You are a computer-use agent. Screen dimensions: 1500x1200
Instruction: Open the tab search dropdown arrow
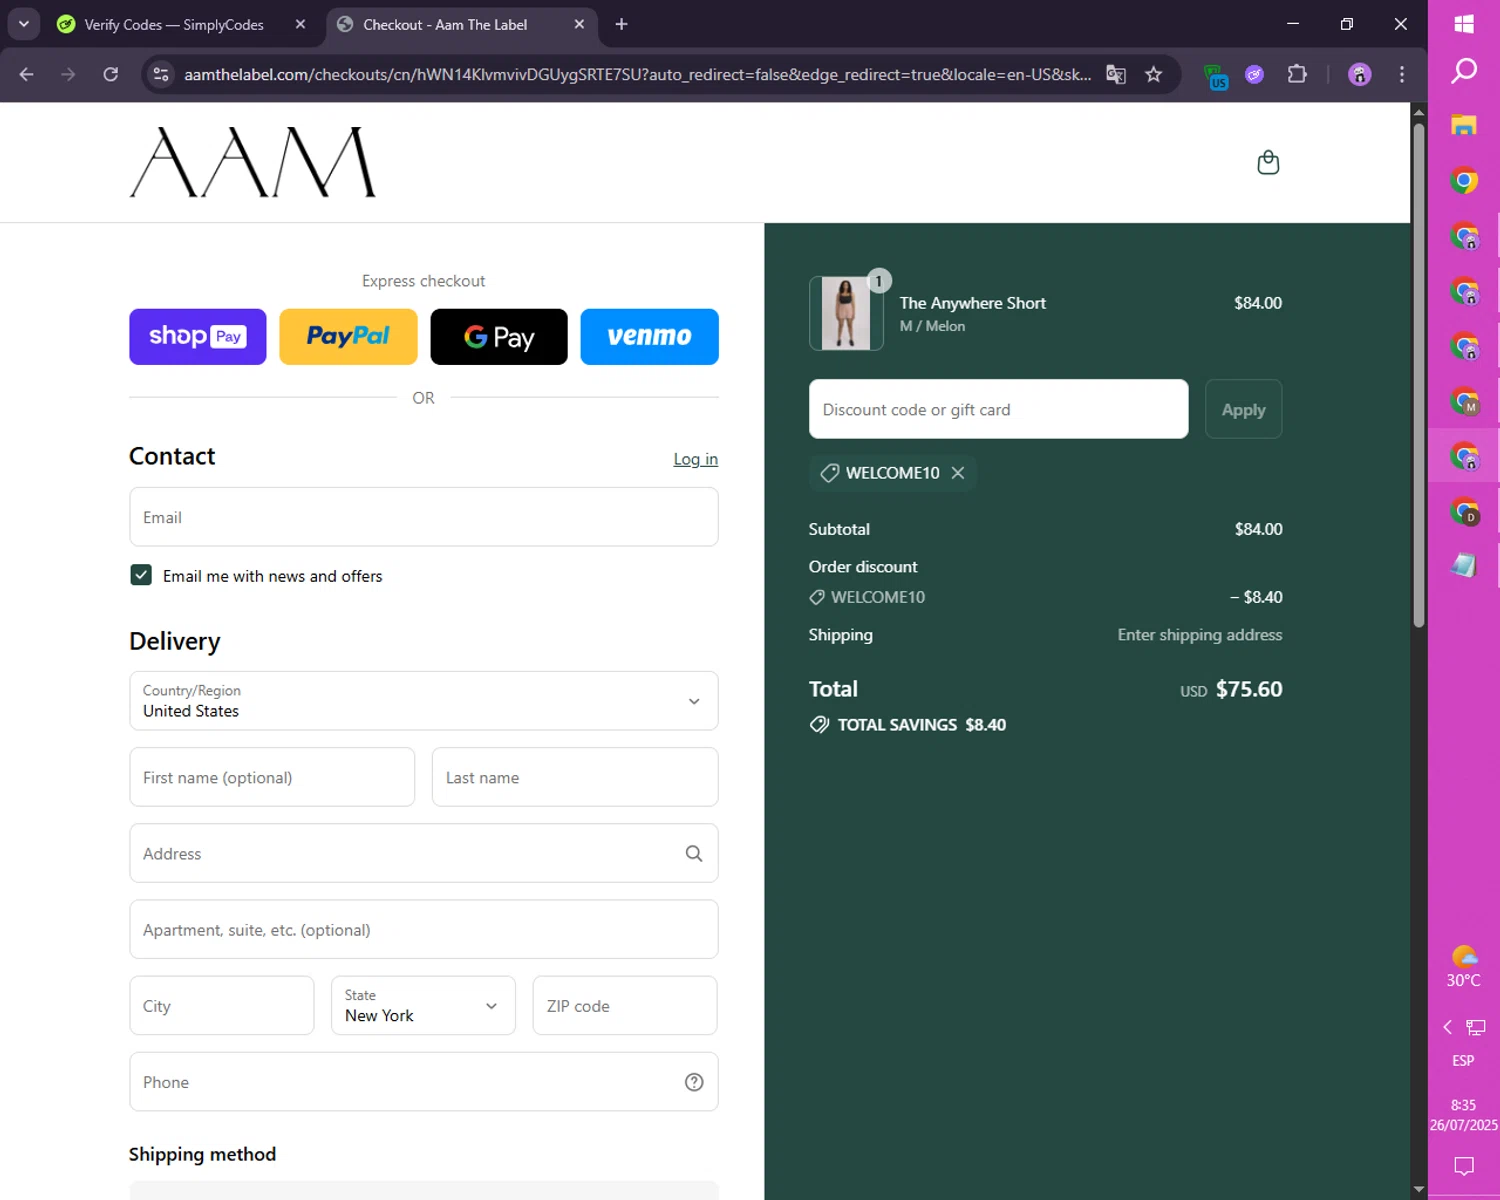23,24
